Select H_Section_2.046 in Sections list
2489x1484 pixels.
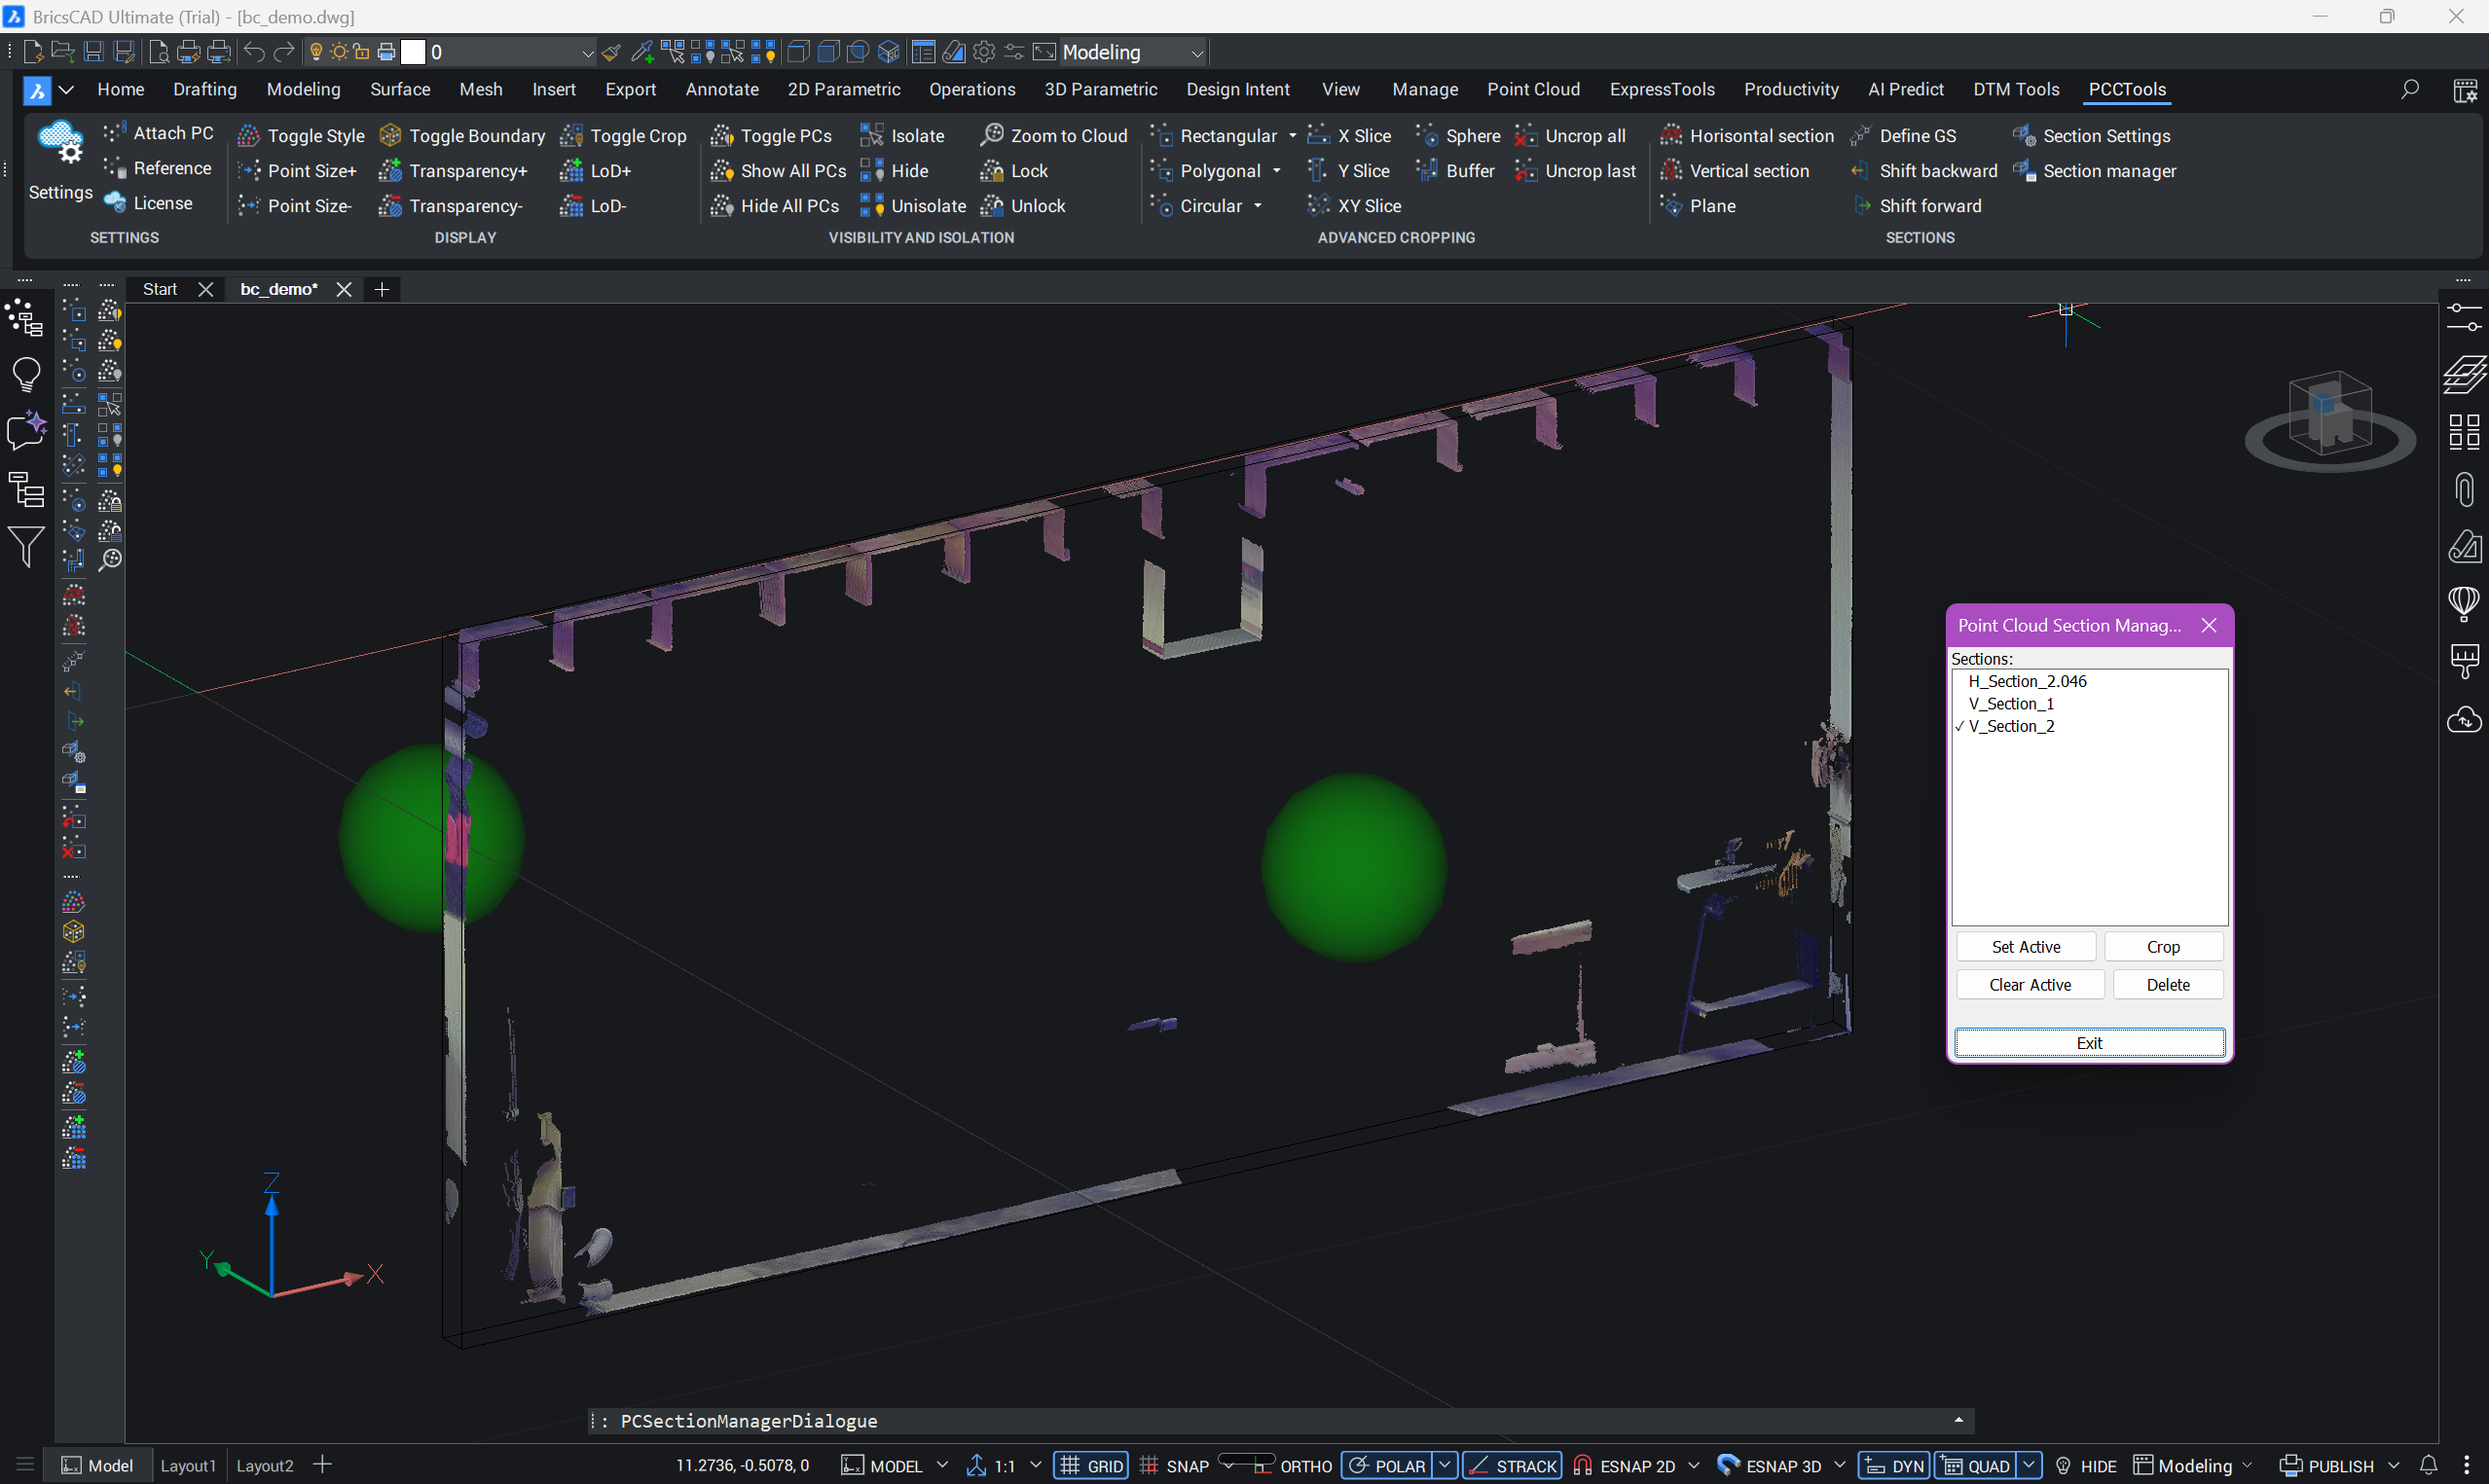(x=2027, y=681)
